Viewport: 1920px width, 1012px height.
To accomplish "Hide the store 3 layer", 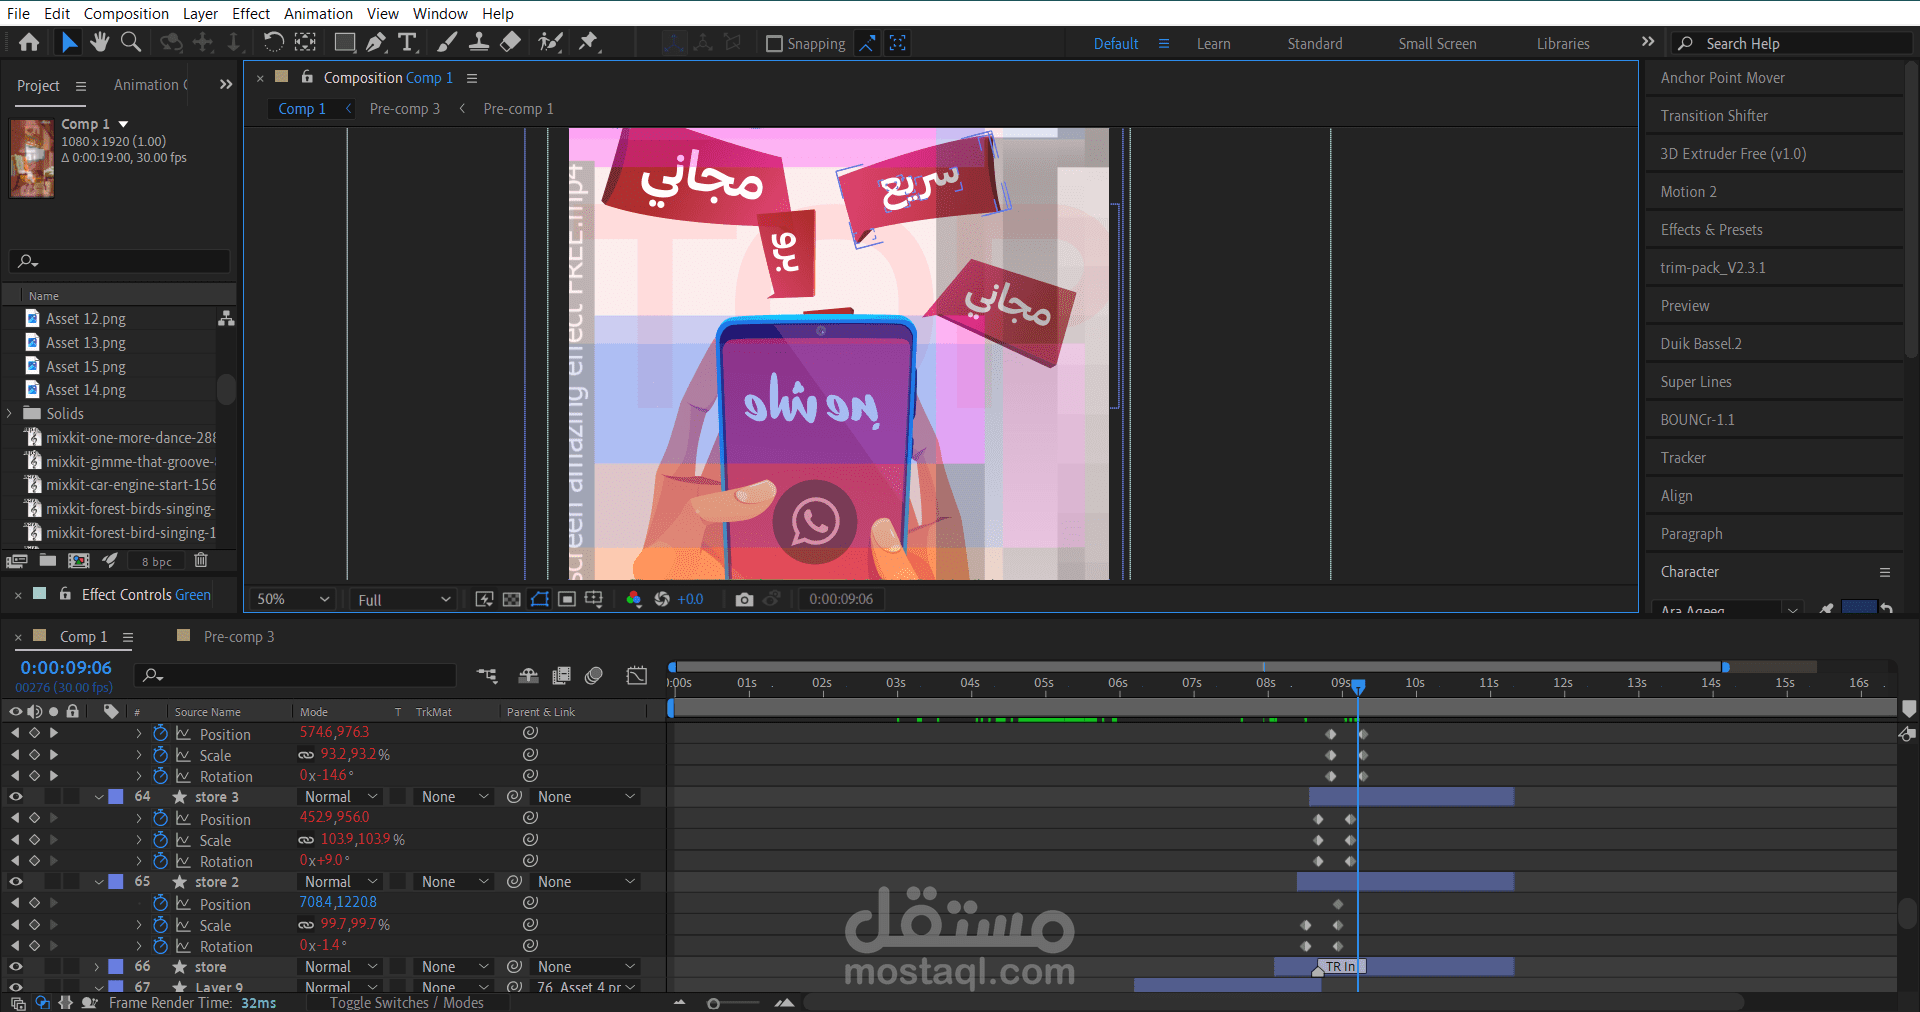I will pos(16,797).
